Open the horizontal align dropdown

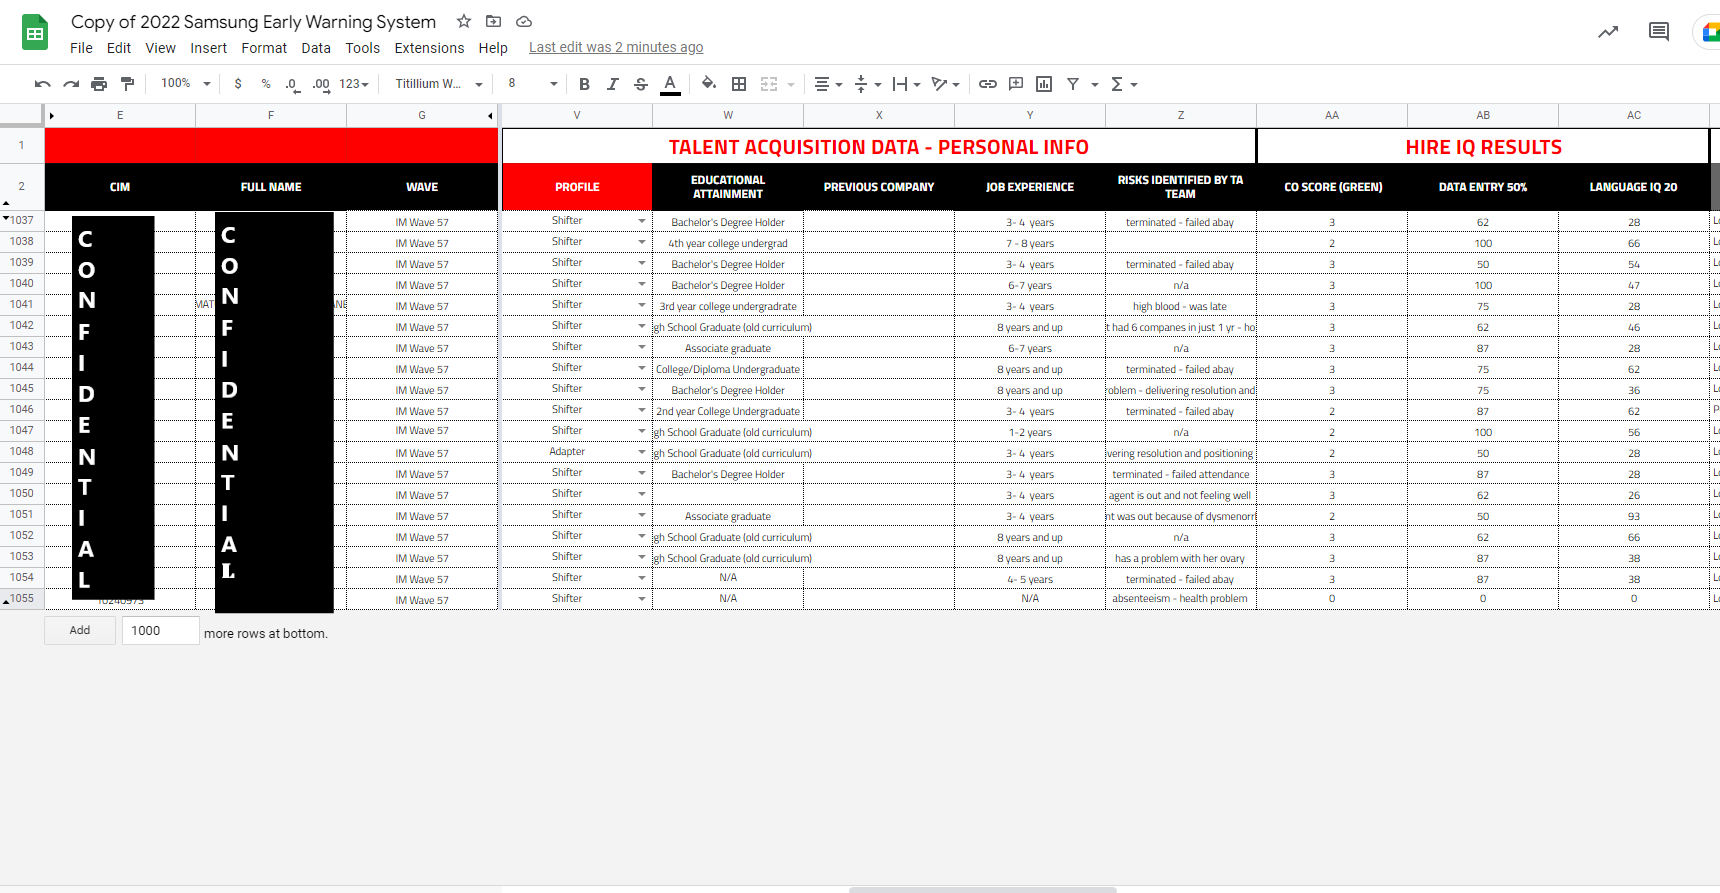click(x=828, y=84)
